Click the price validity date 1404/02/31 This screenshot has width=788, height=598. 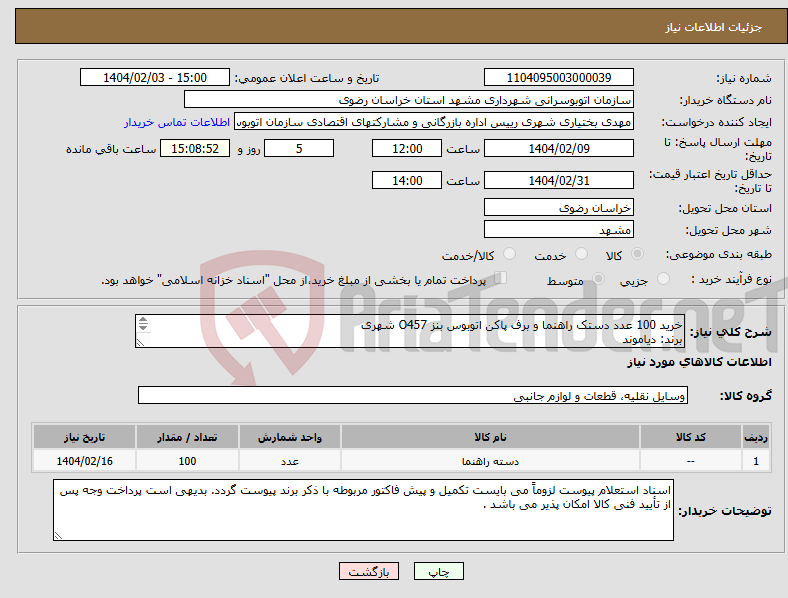(x=558, y=180)
